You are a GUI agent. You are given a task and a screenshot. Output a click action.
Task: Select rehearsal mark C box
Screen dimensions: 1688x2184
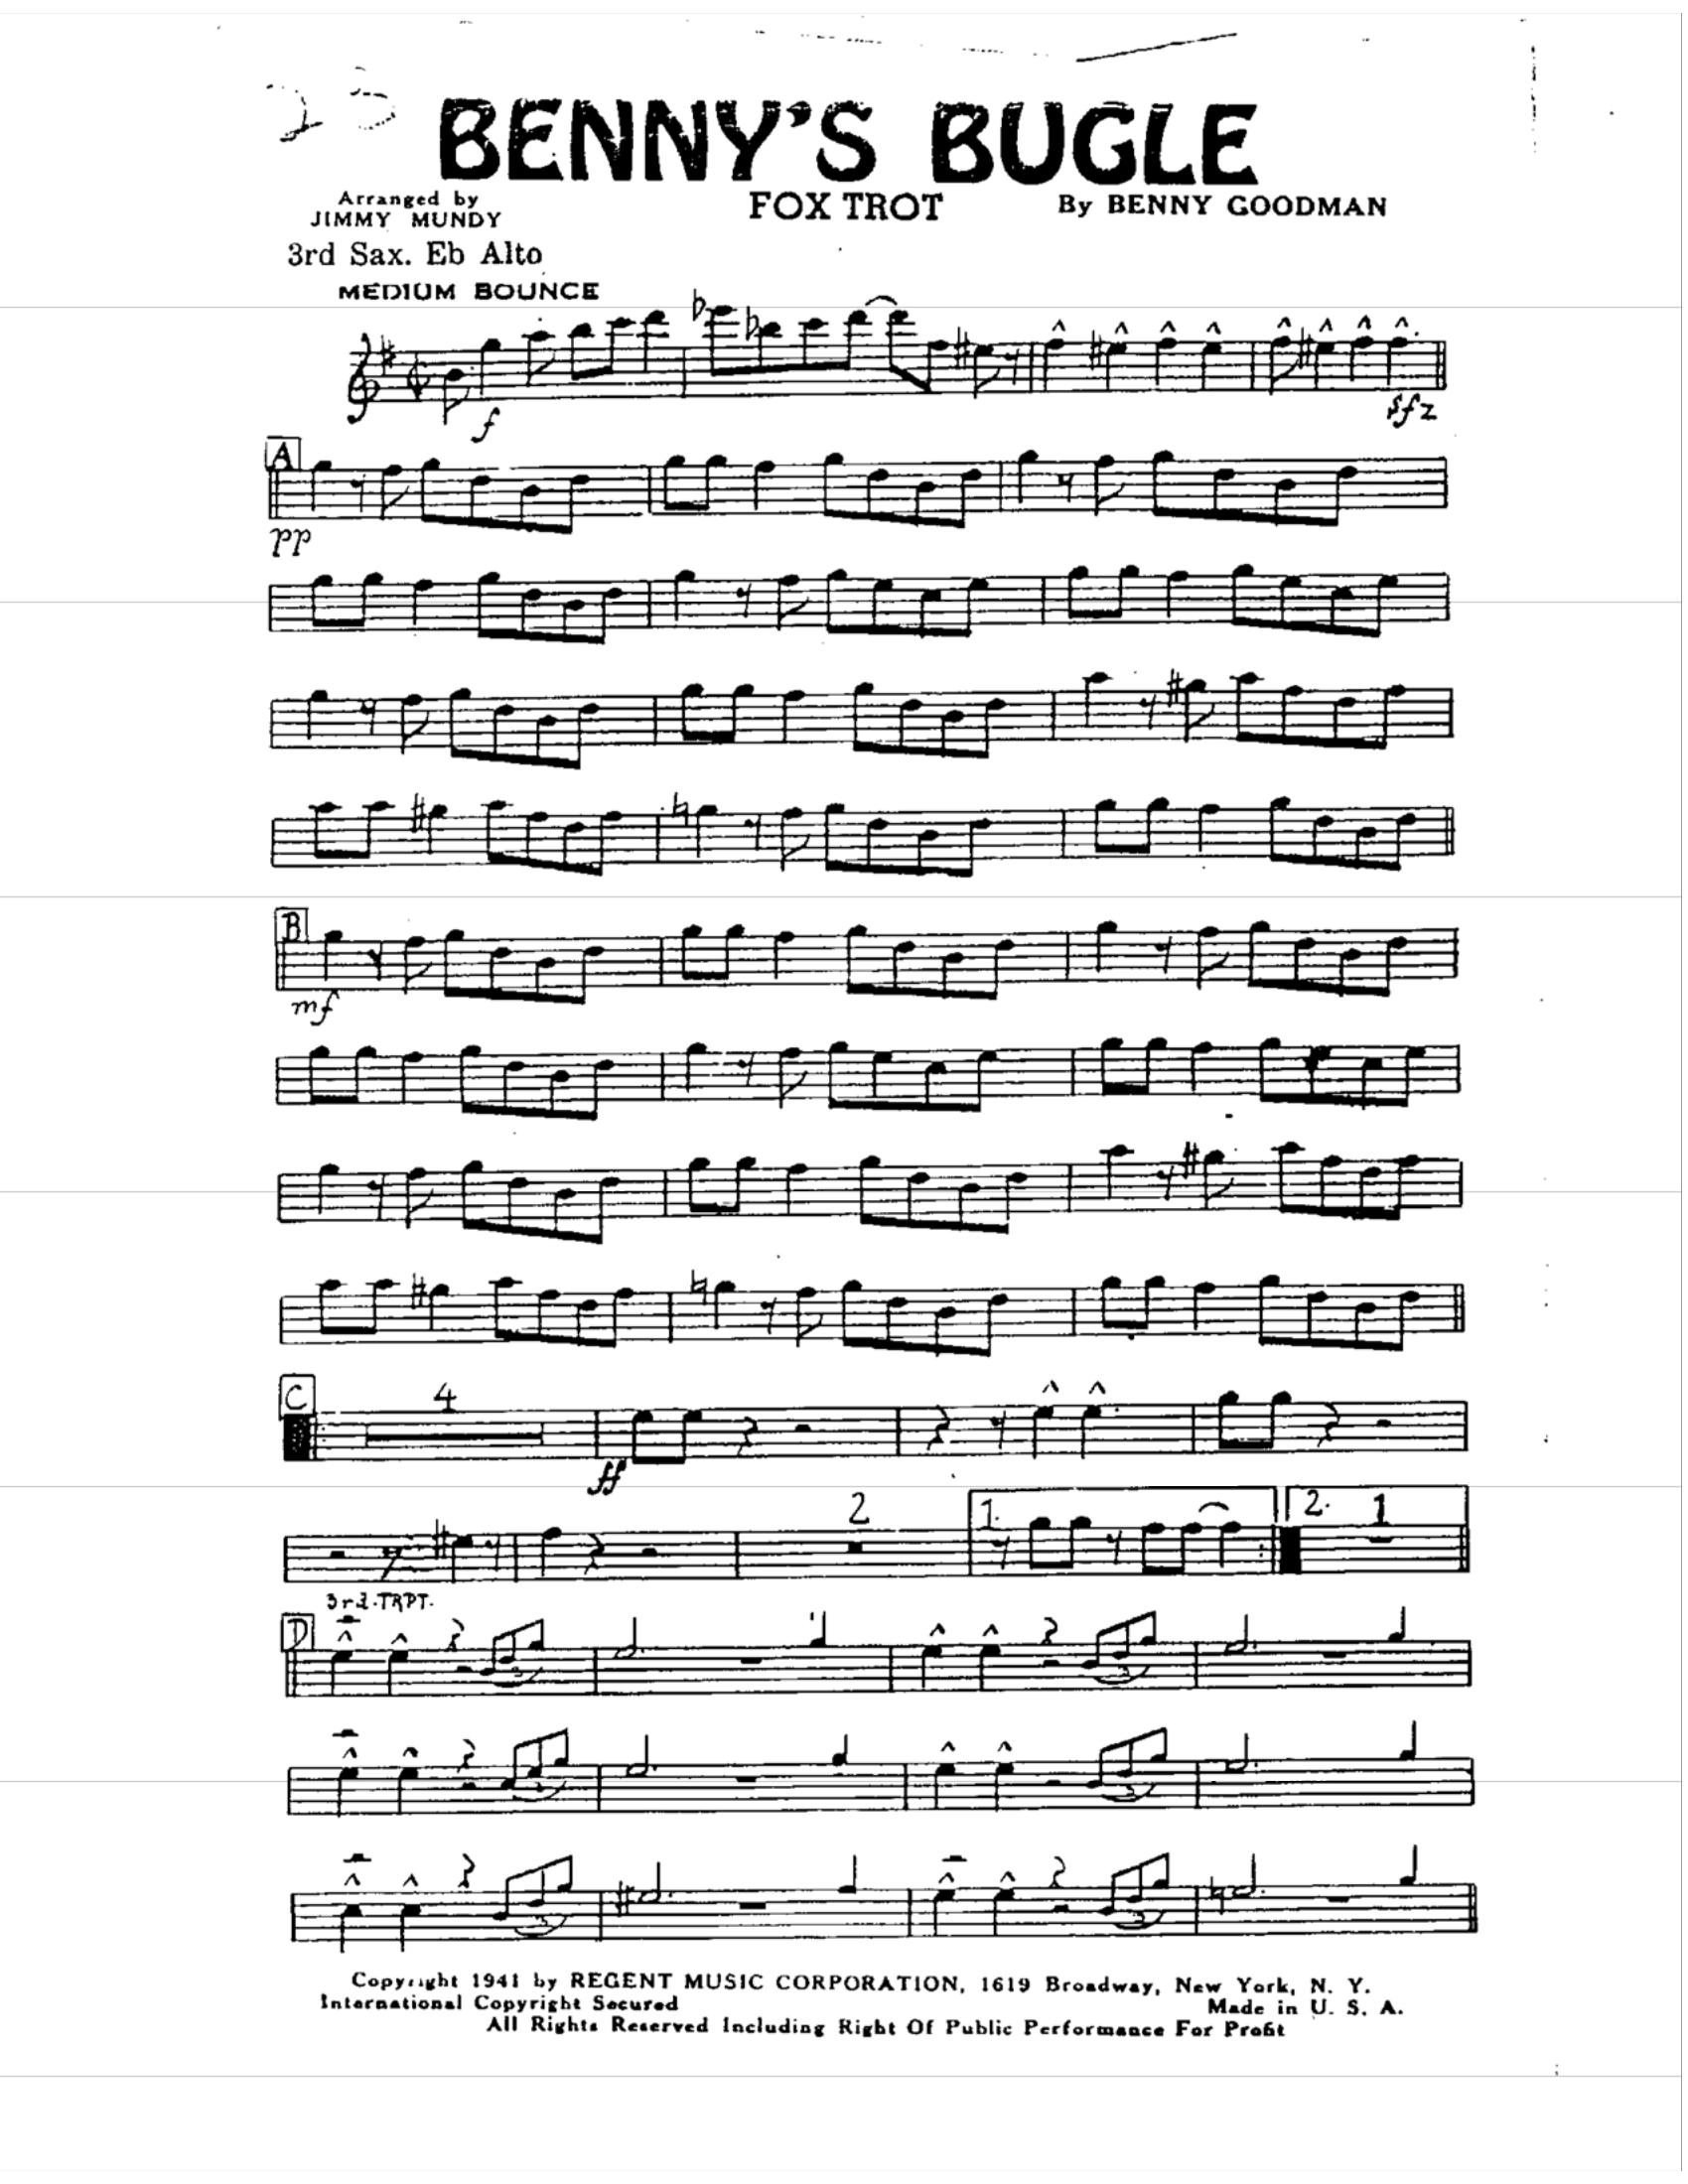[x=297, y=1396]
